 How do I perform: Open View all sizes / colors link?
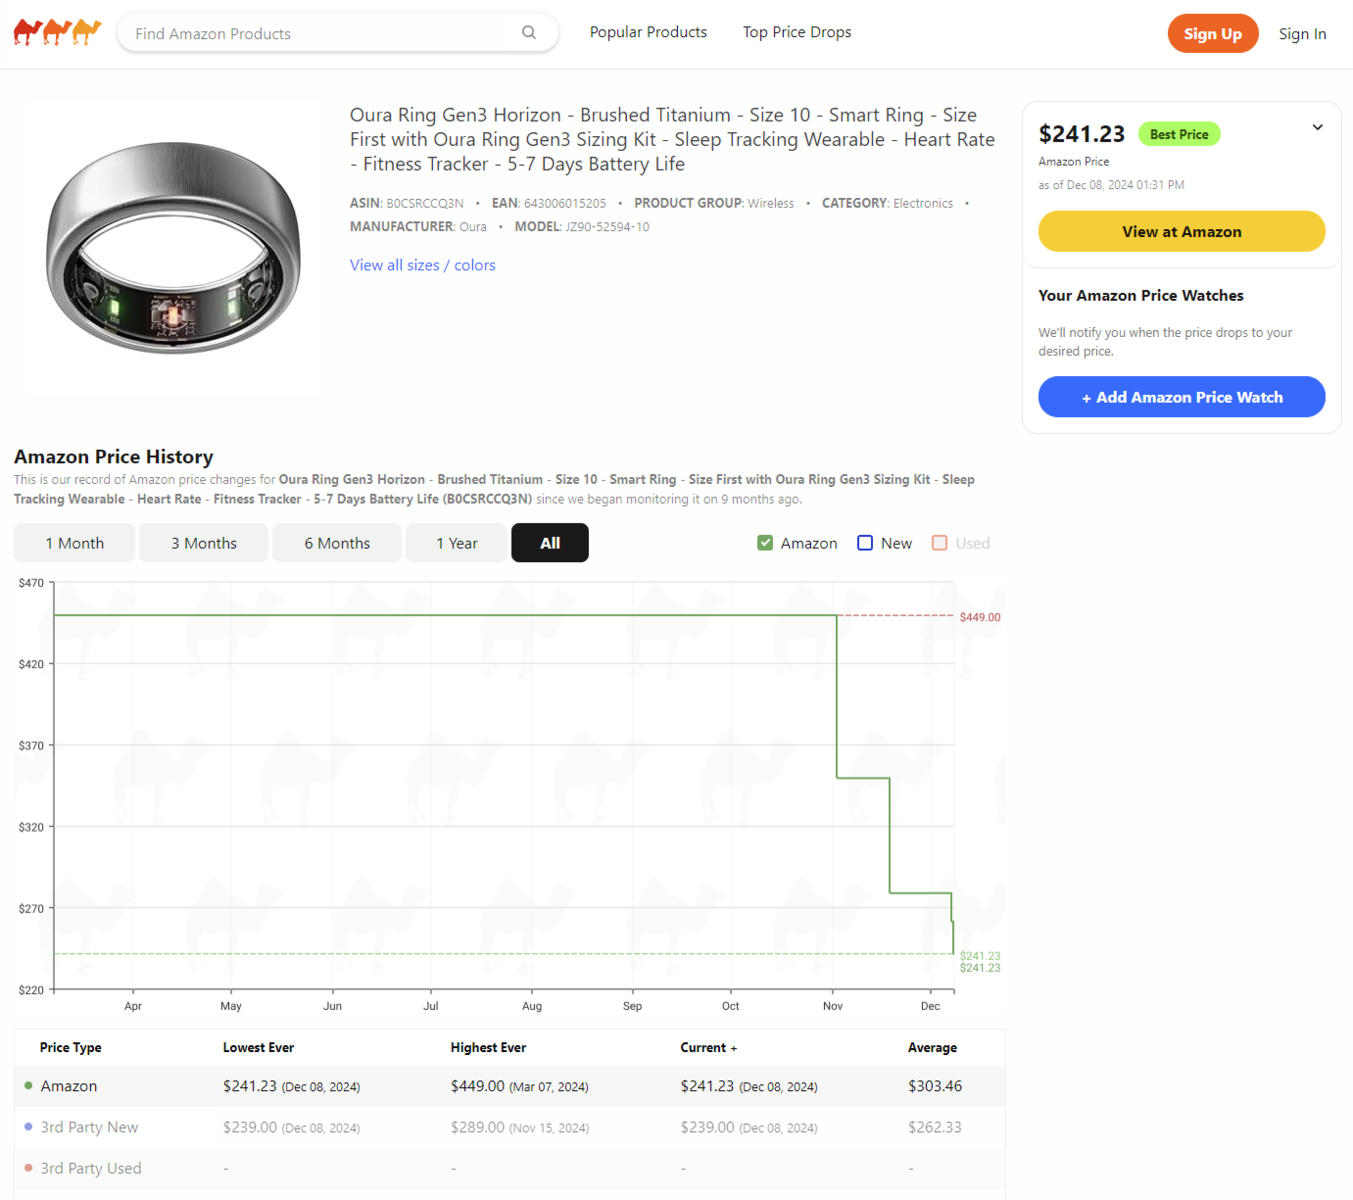422,265
